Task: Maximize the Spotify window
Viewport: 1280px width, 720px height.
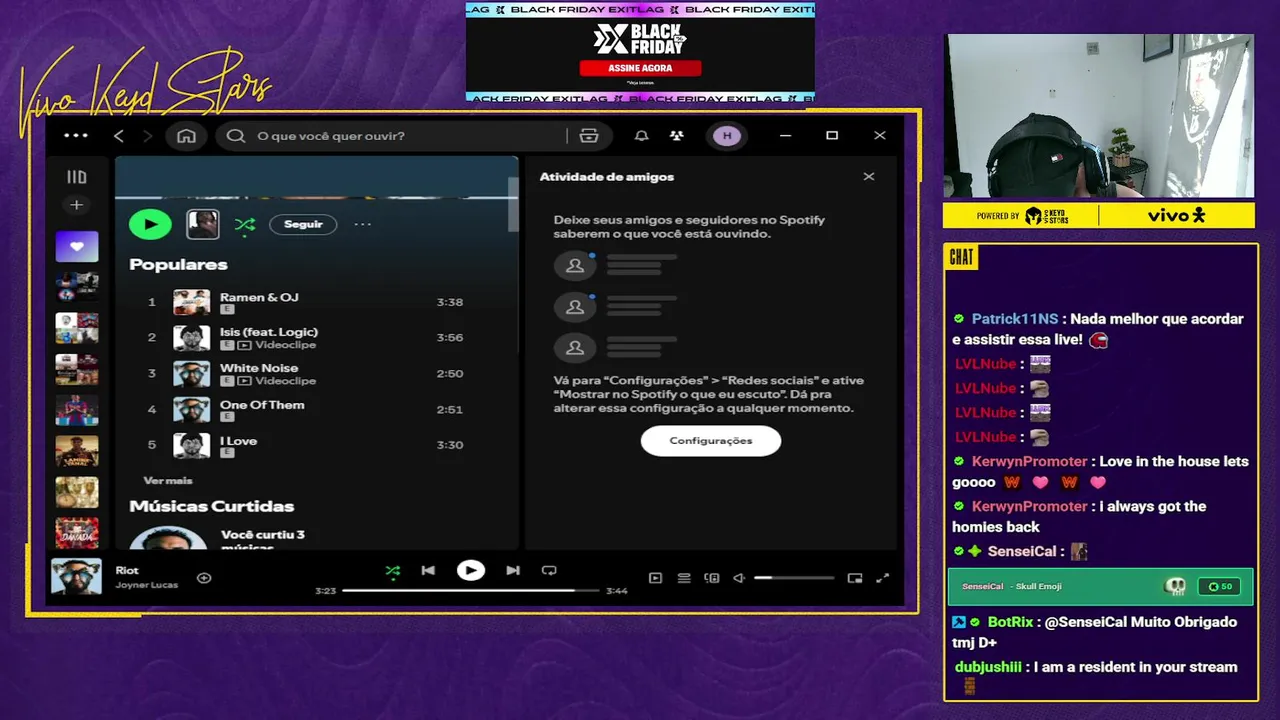Action: tap(832, 136)
